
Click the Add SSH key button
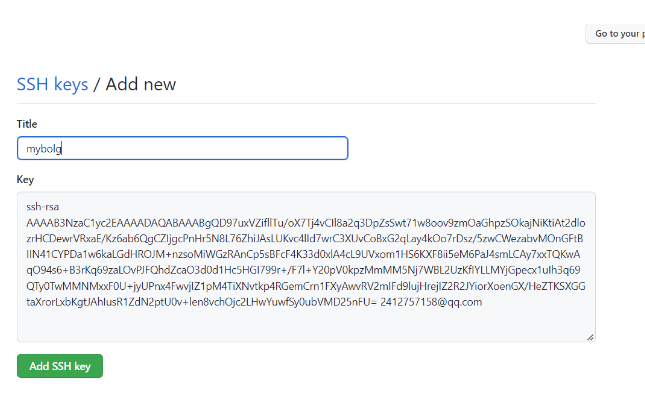coord(60,366)
